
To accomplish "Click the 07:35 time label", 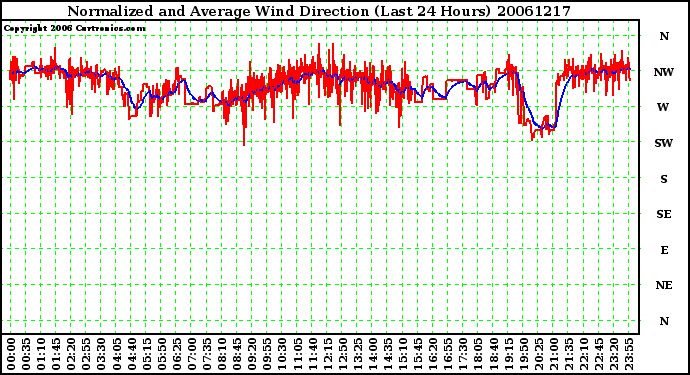I will pos(207,354).
